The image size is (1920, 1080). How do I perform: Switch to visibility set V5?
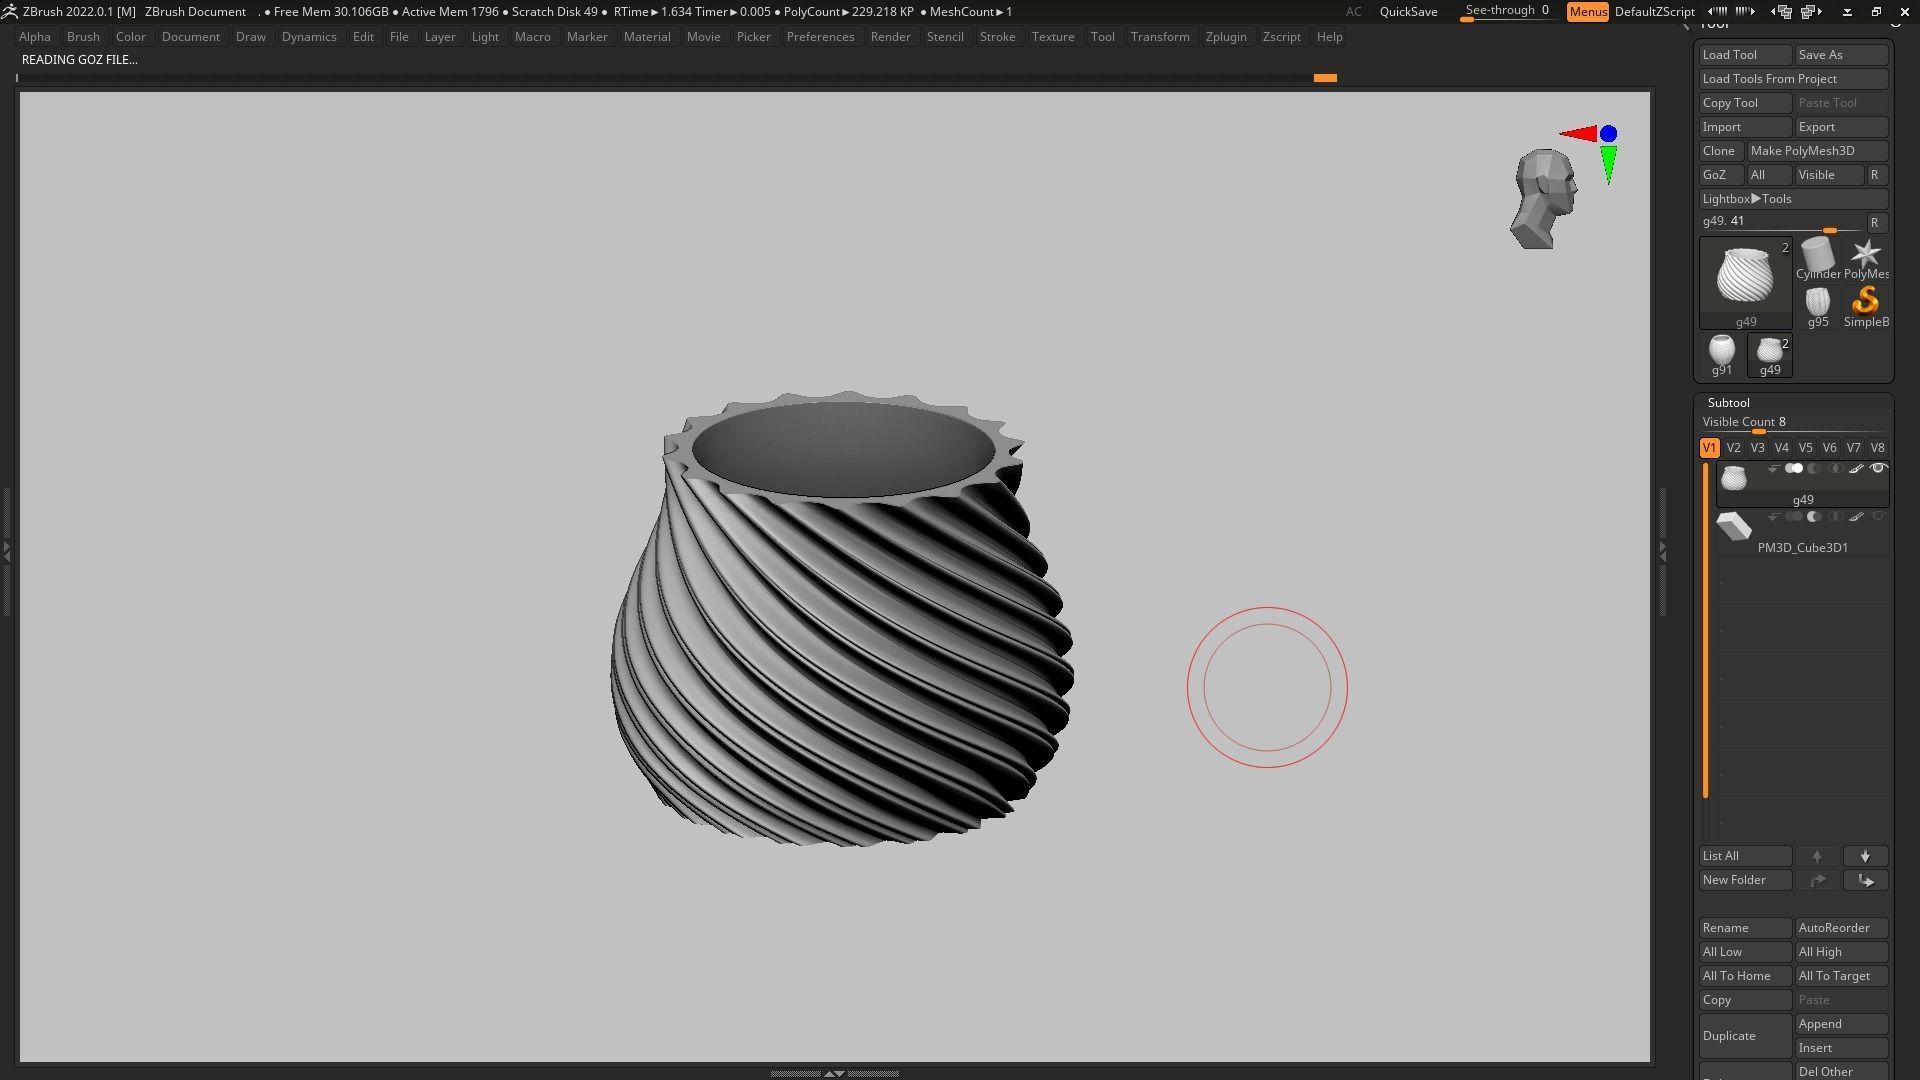(1805, 448)
